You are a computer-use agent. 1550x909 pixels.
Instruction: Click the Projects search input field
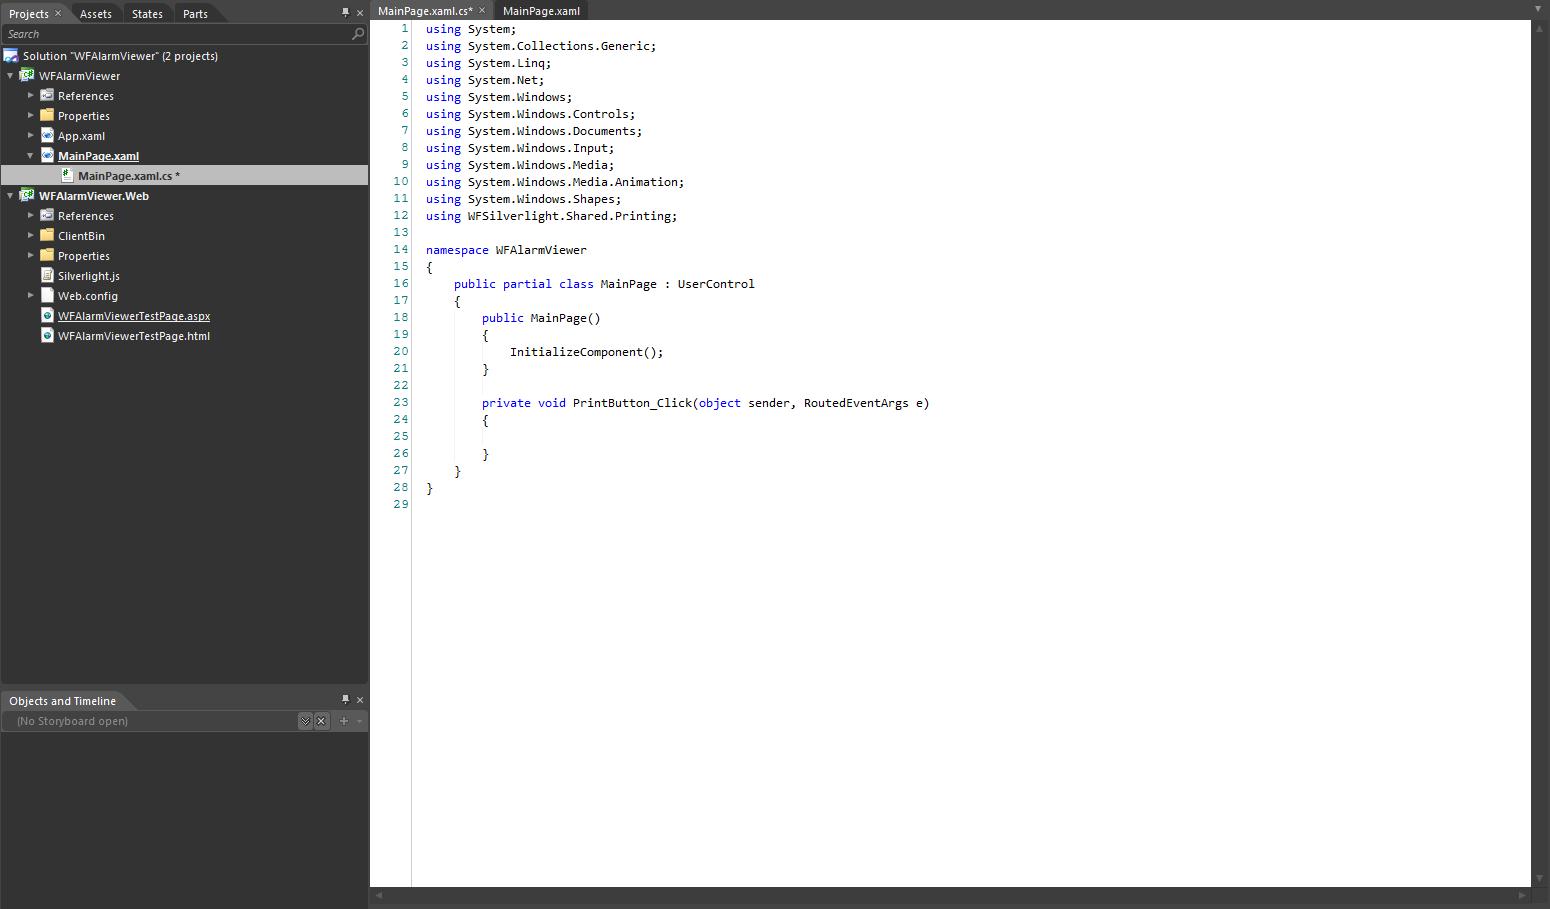coord(175,34)
